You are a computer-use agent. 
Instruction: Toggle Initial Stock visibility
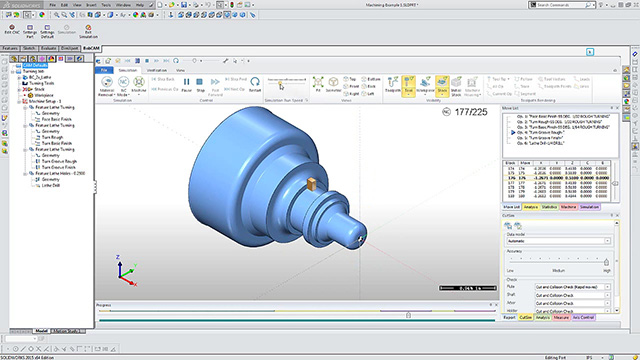point(456,87)
